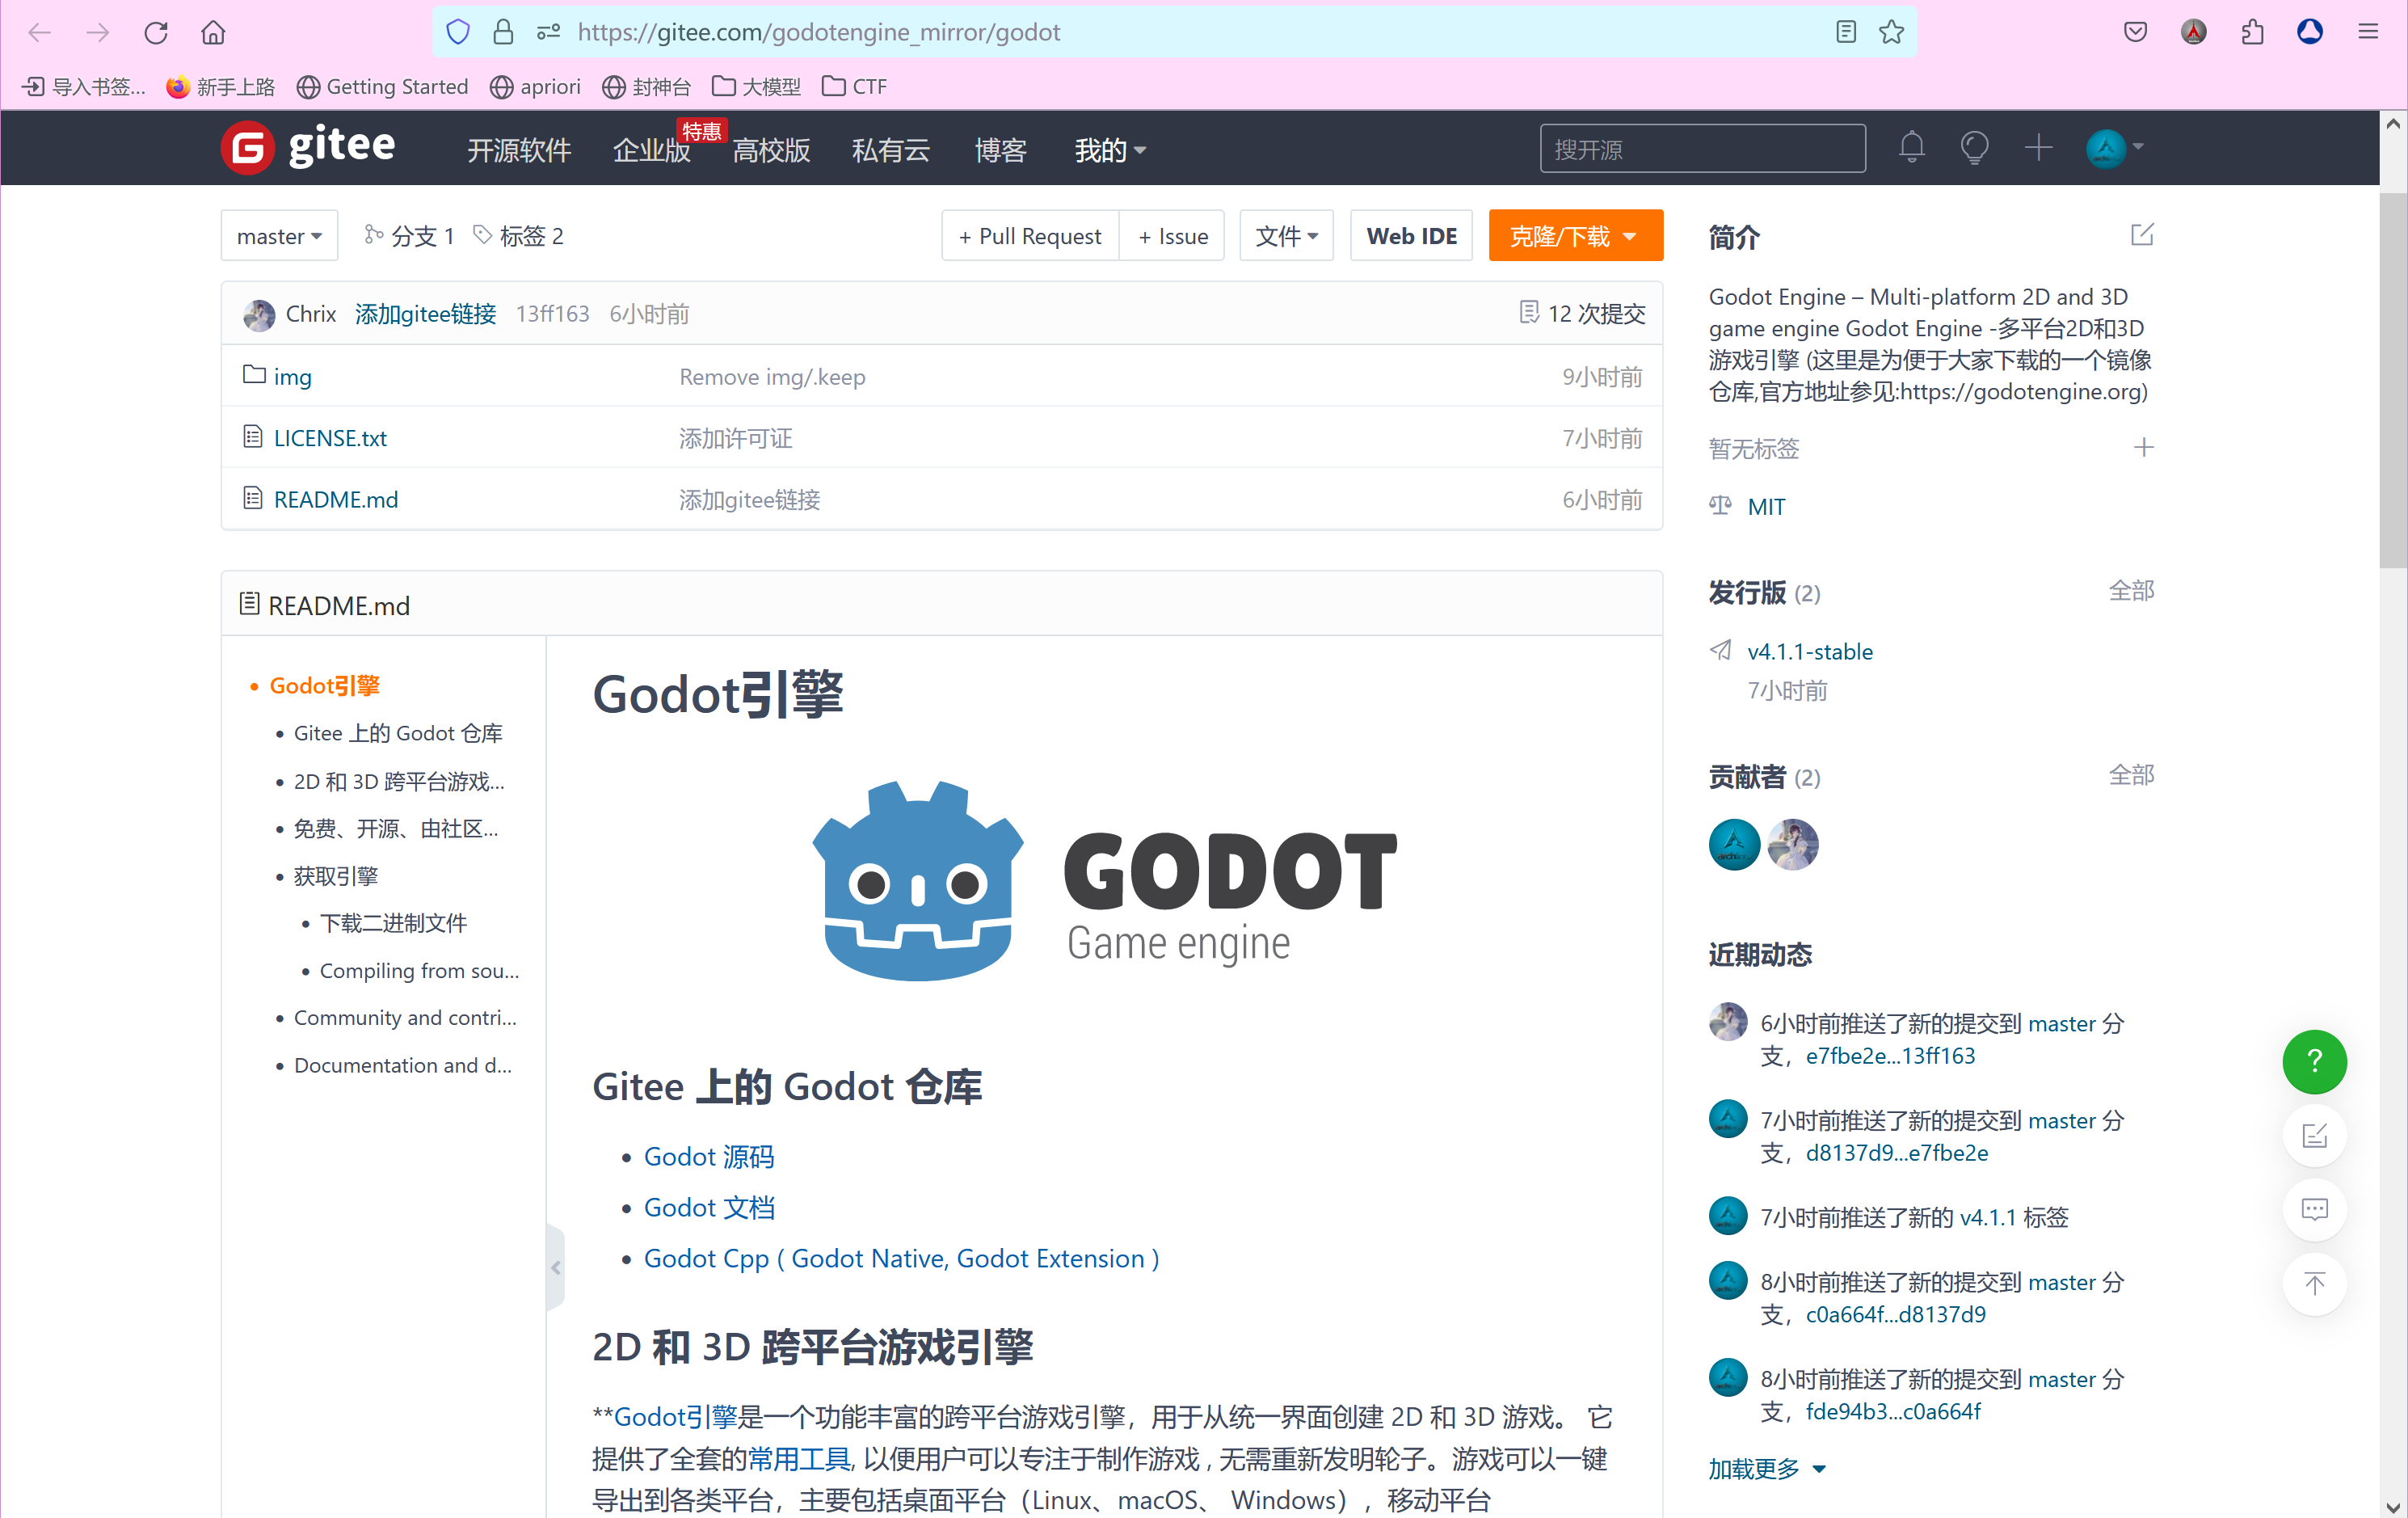Click the lightbulb icon in the header

pos(1974,148)
